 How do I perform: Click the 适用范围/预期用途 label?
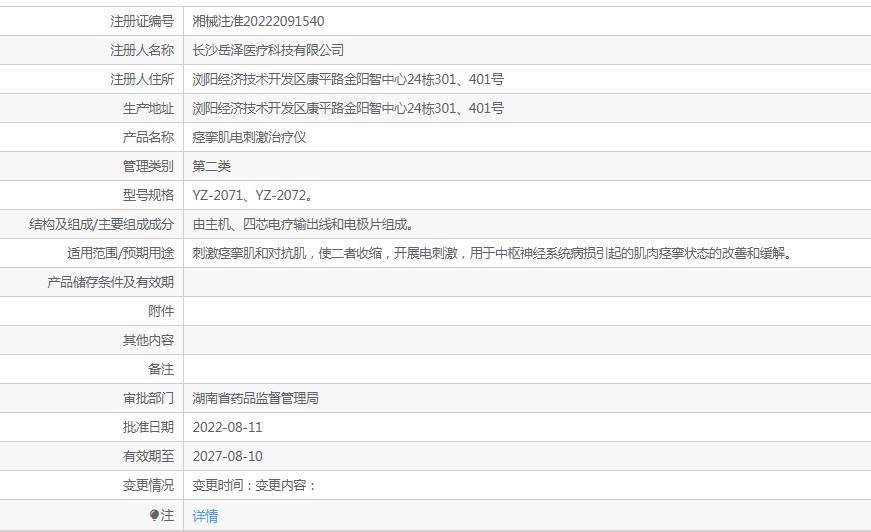point(121,253)
